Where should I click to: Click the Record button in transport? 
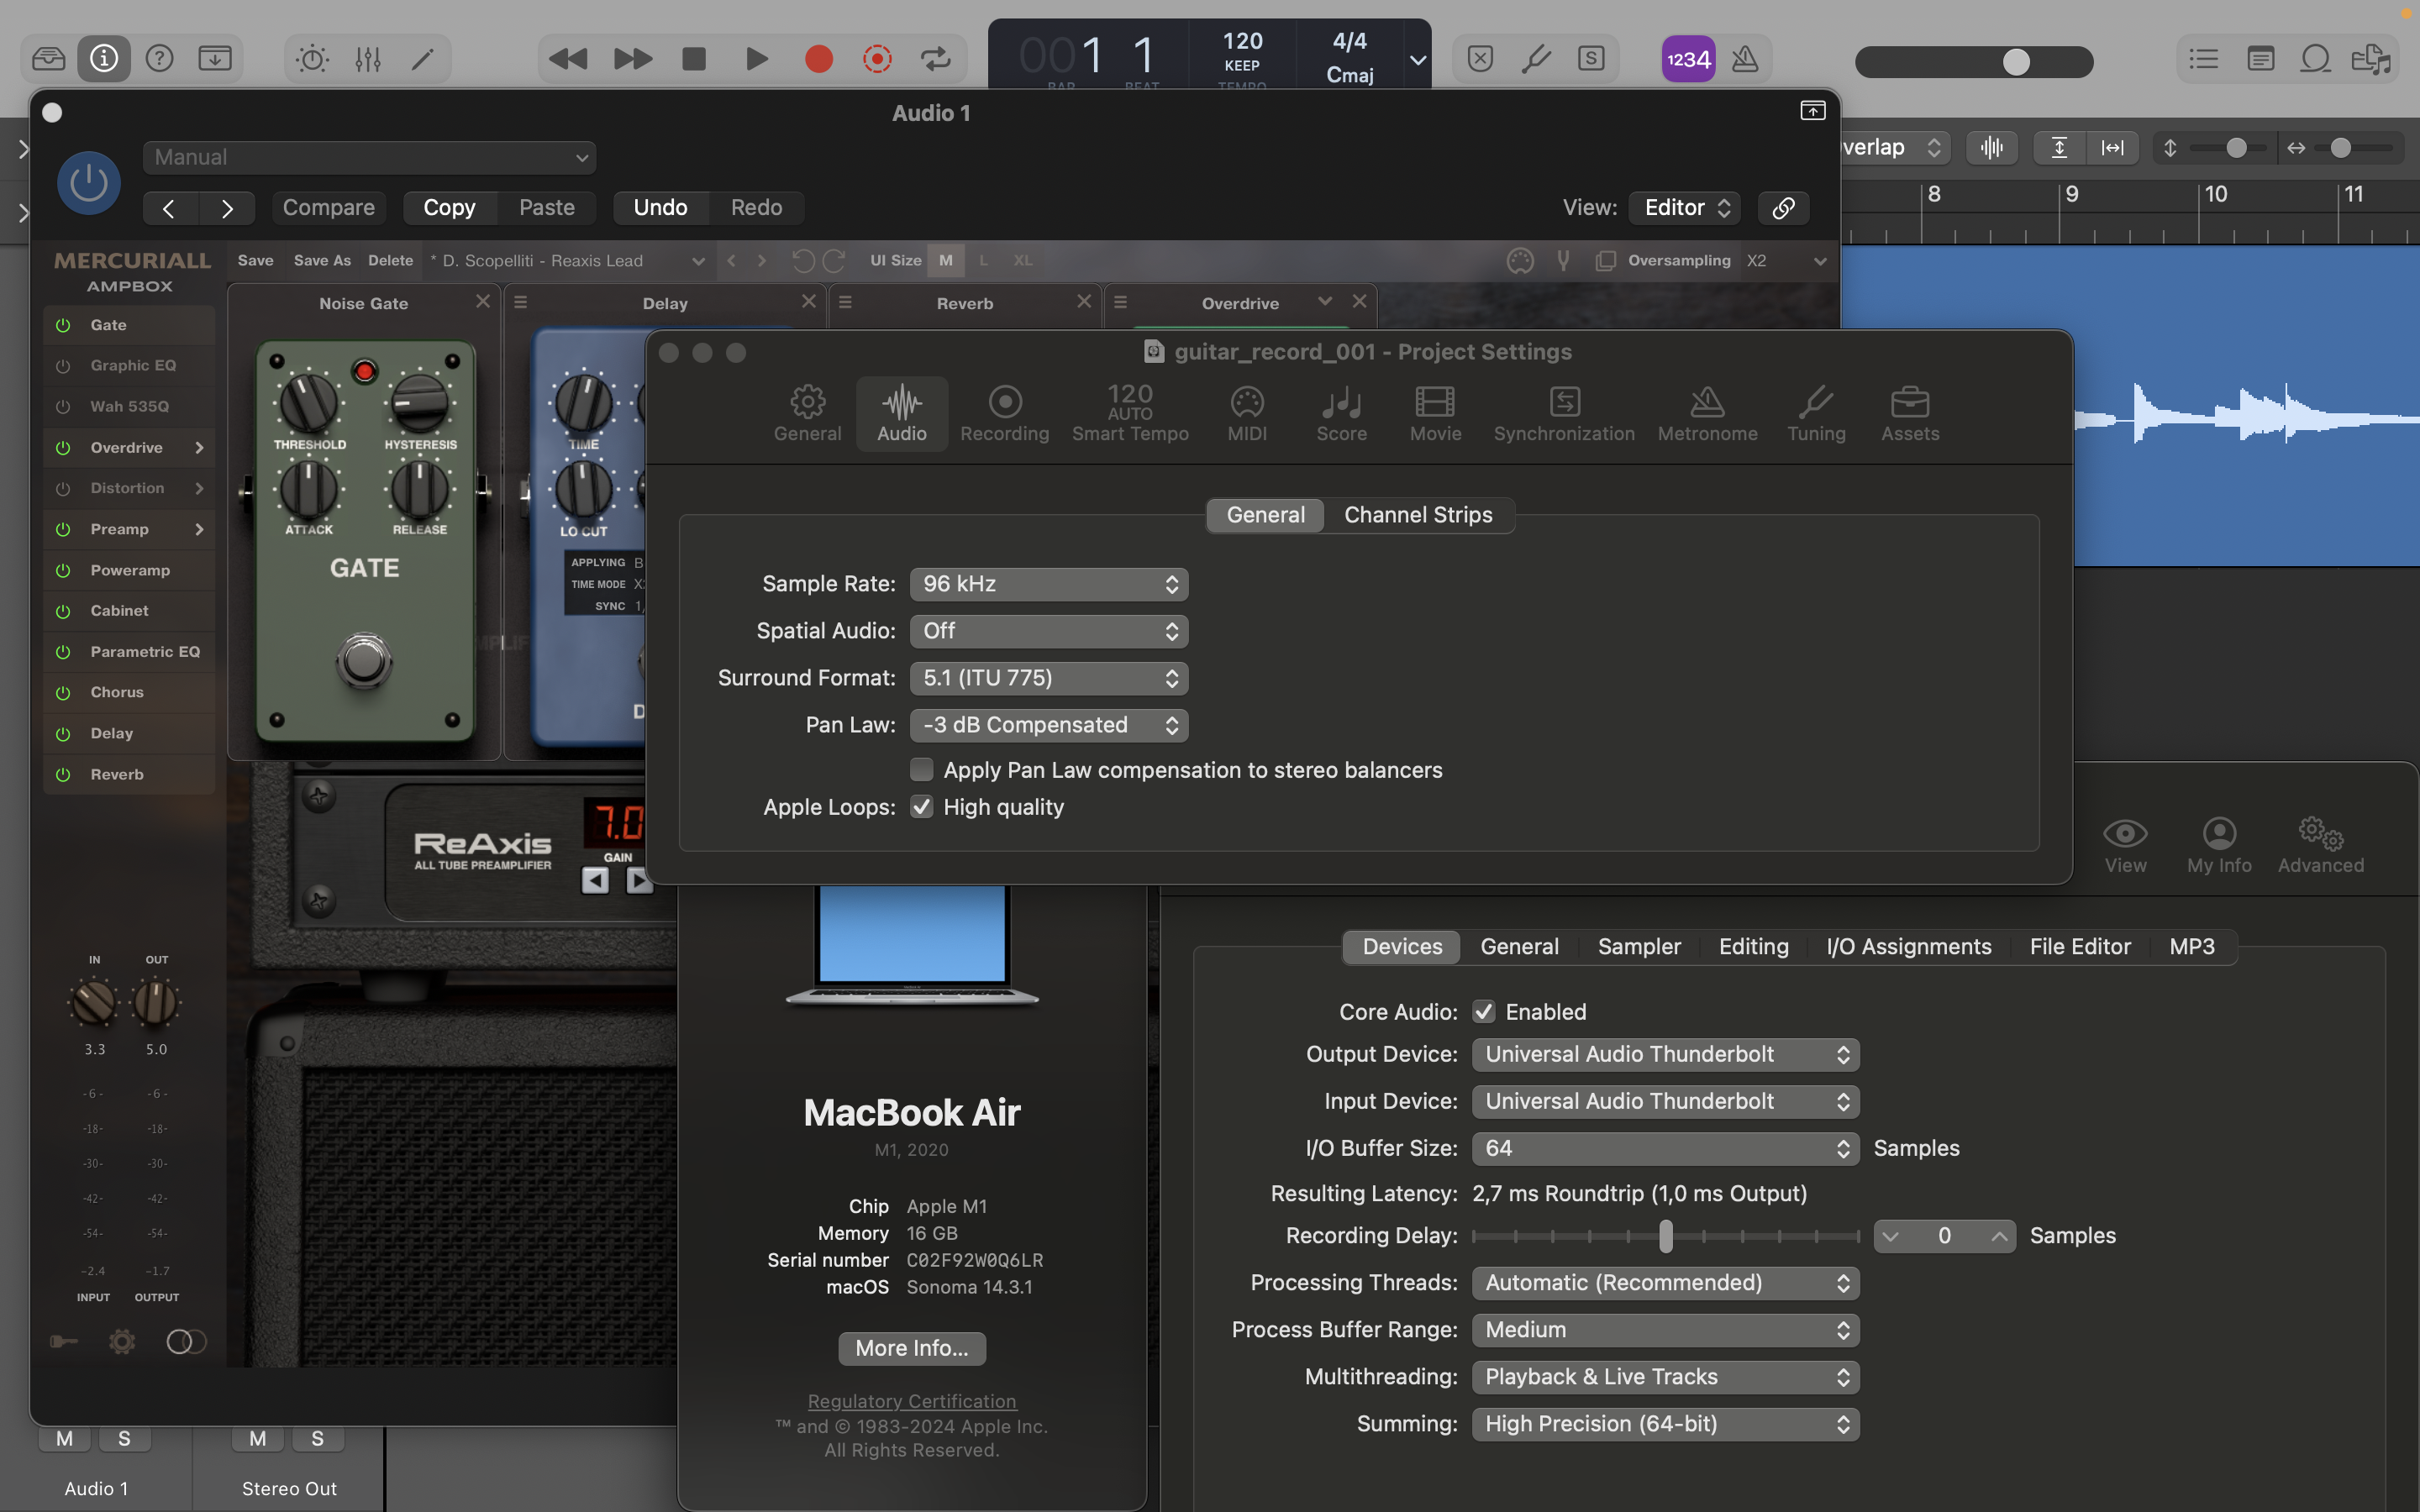click(x=818, y=59)
